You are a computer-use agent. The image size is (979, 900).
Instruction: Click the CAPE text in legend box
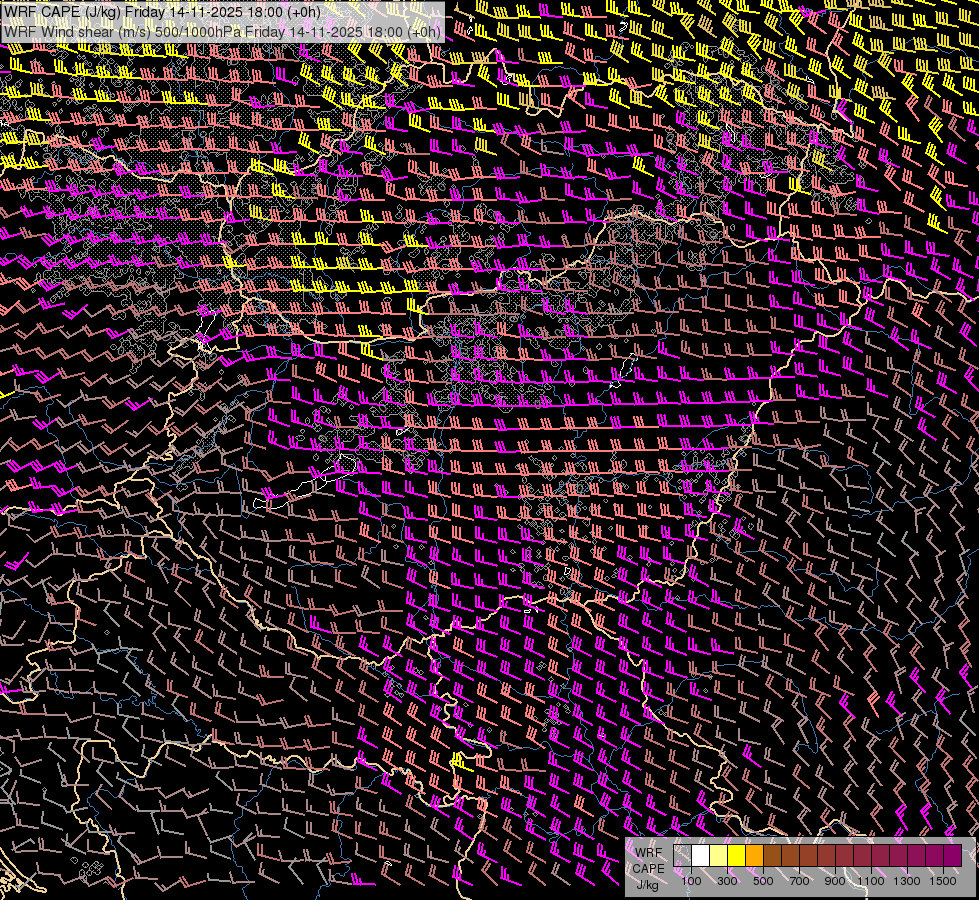click(648, 868)
